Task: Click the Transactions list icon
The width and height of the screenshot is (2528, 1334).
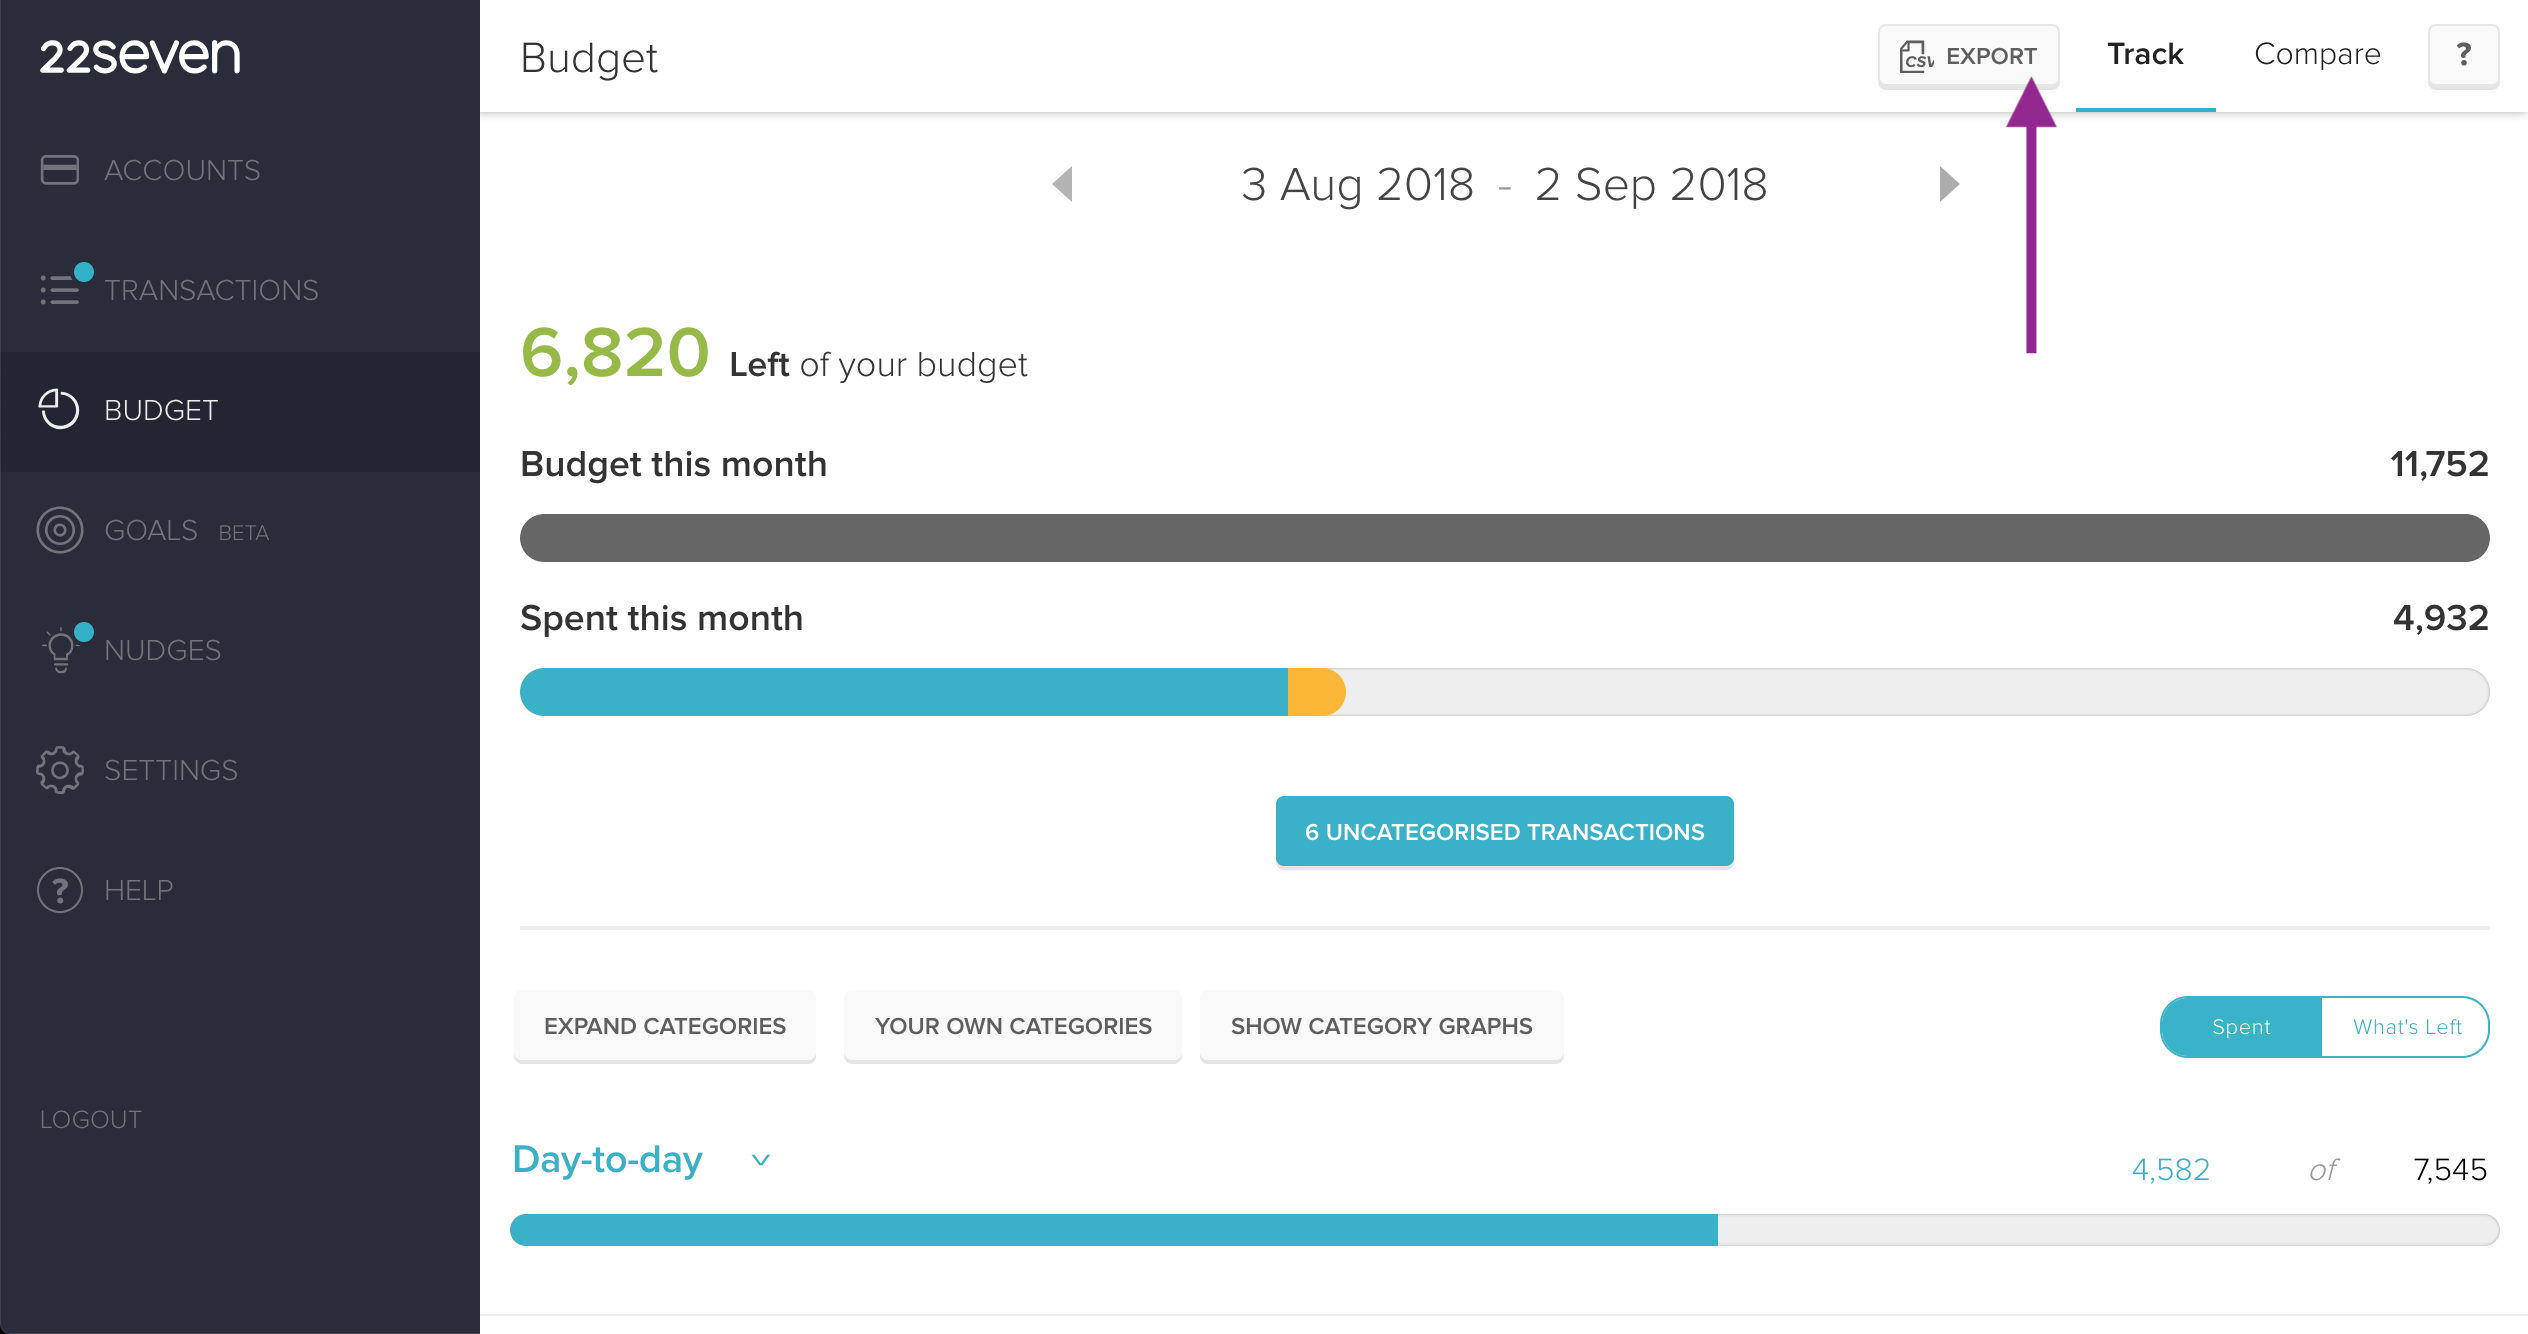Action: coord(60,289)
